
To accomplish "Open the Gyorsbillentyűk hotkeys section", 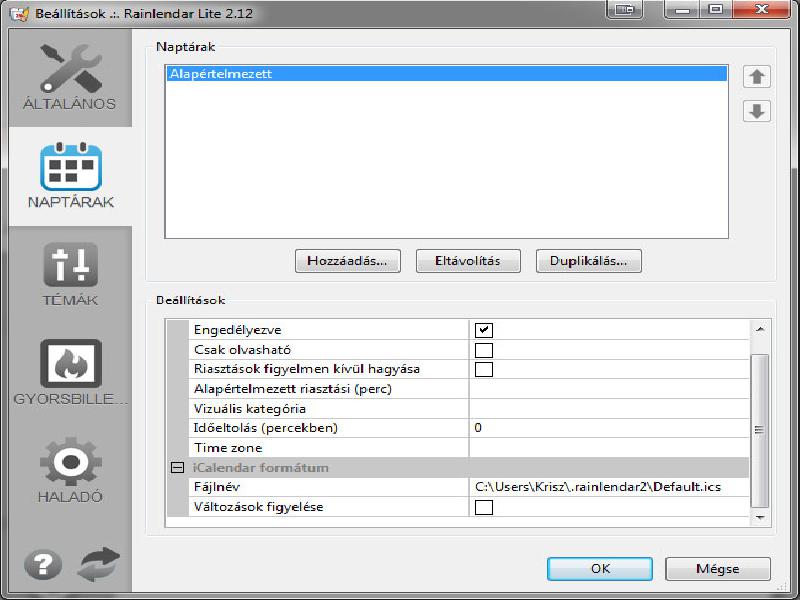I will click(70, 372).
